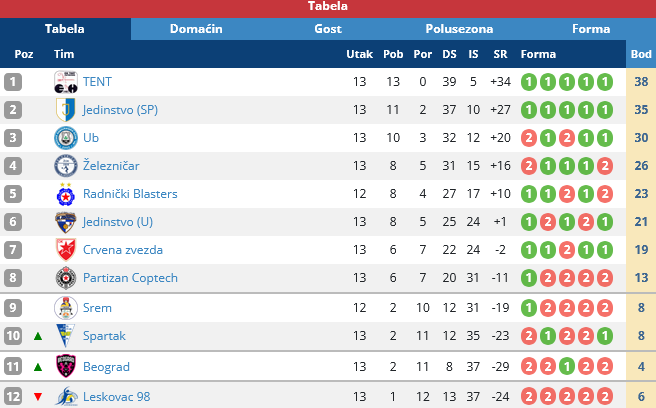This screenshot has width=656, height=408.
Task: Switch to the Domaćin tab
Action: click(196, 29)
